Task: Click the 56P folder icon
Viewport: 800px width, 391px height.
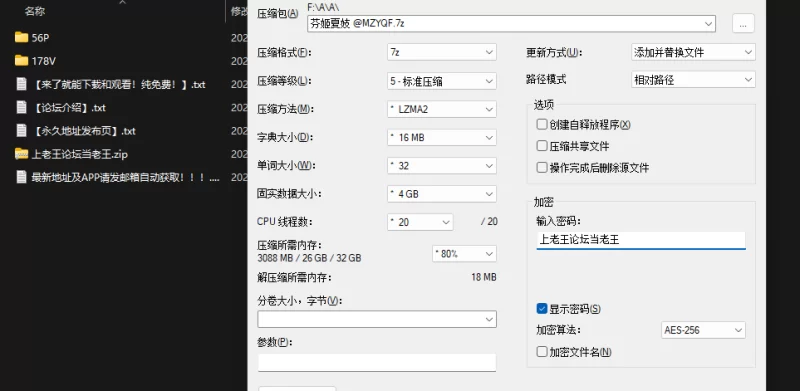Action: 21,37
